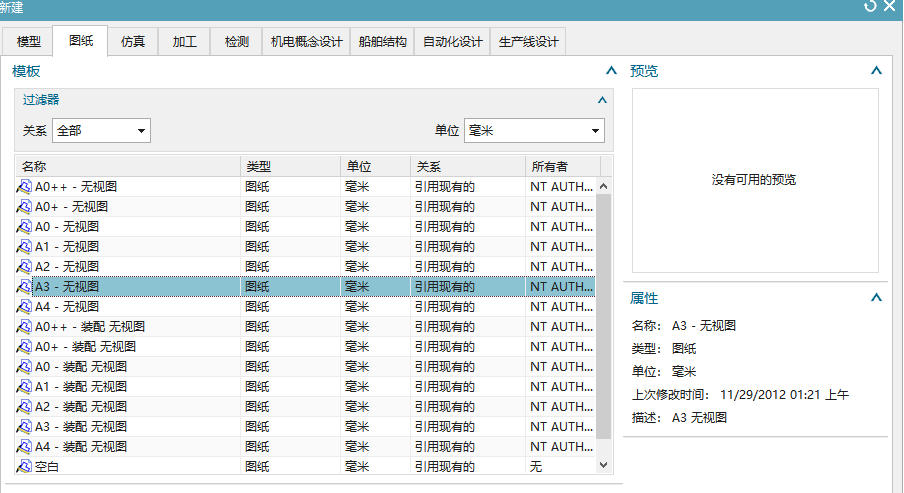The width and height of the screenshot is (904, 493).
Task: Click the template list scroll-down arrow
Action: click(604, 465)
